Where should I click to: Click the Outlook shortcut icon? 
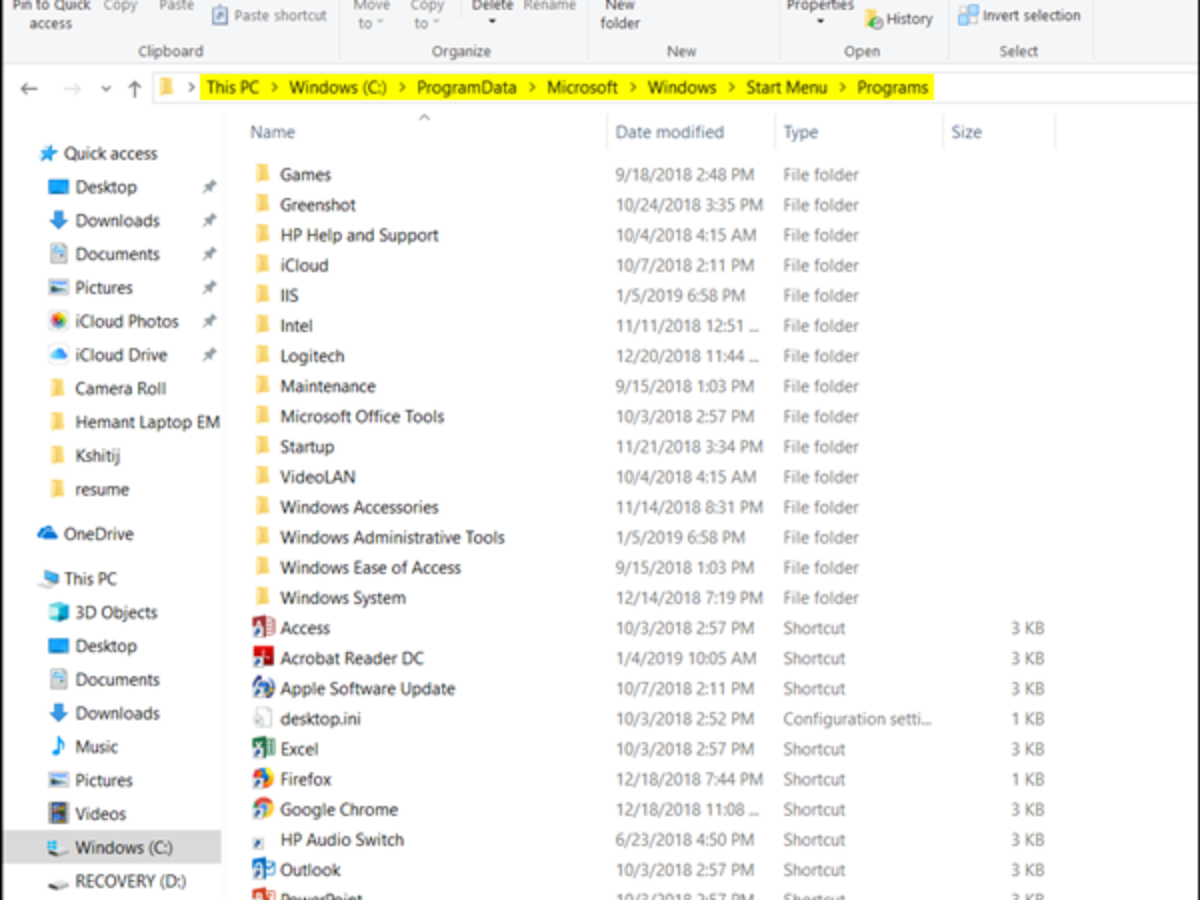(263, 869)
